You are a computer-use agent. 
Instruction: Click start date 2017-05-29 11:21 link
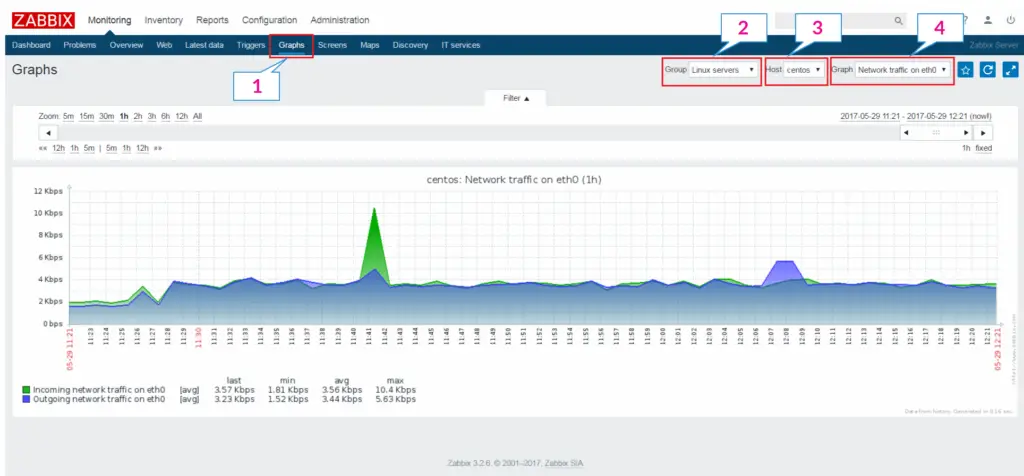coord(871,116)
